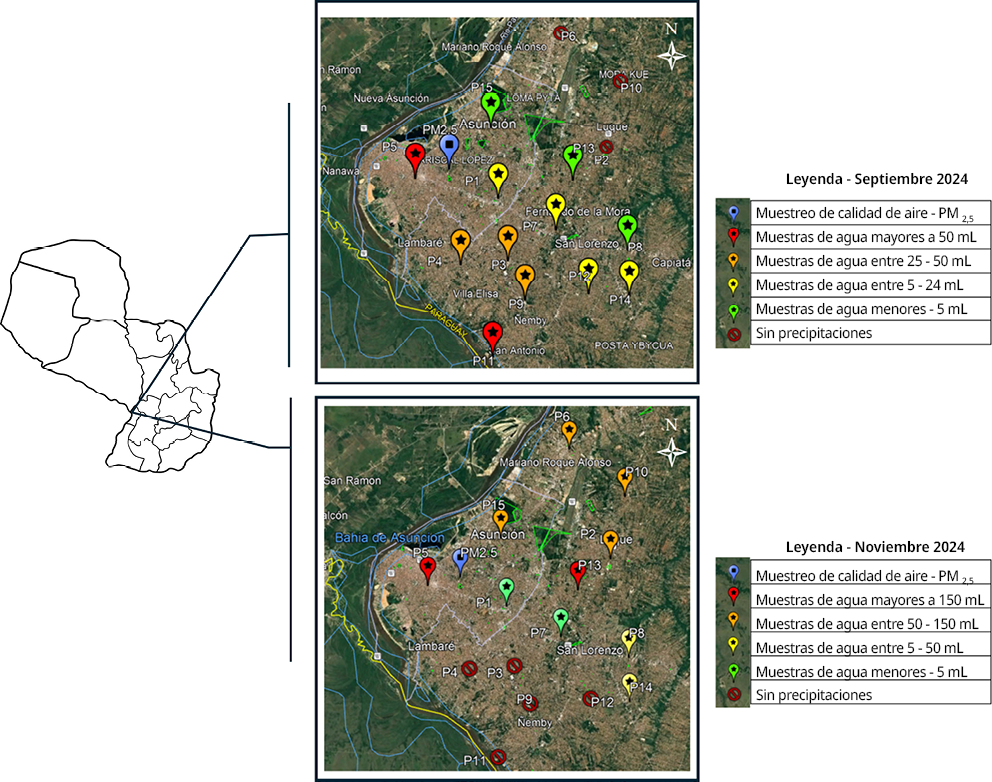Click the green P15 marker in September map
Screen dimensions: 992x782
click(x=490, y=103)
